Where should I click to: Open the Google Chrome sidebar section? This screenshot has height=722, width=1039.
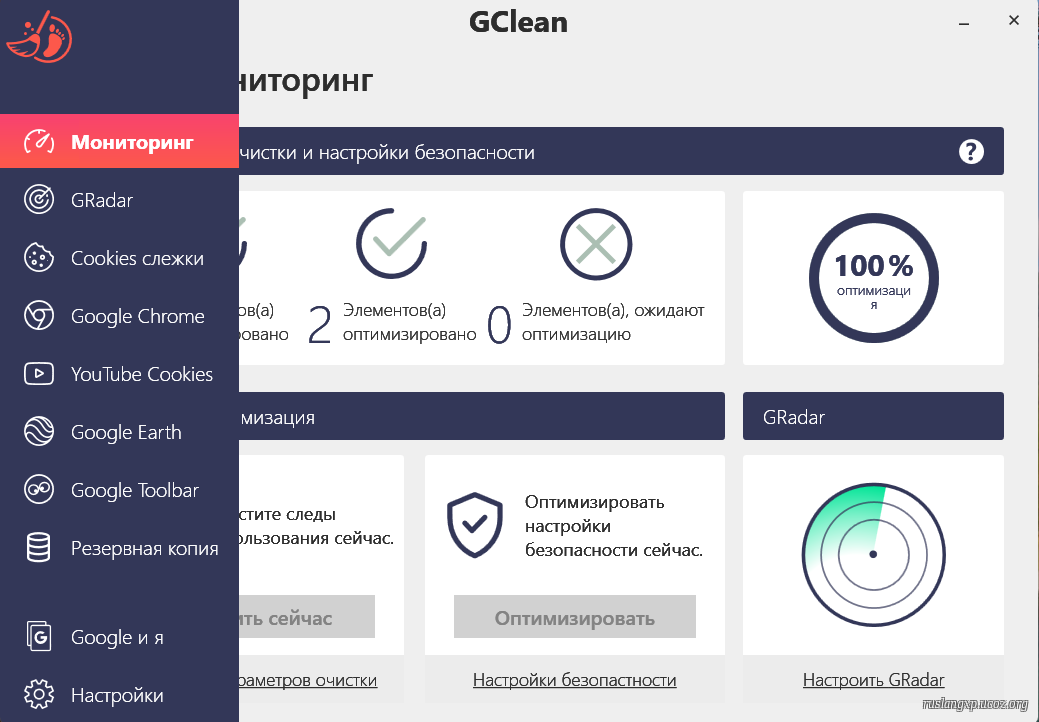(119, 316)
